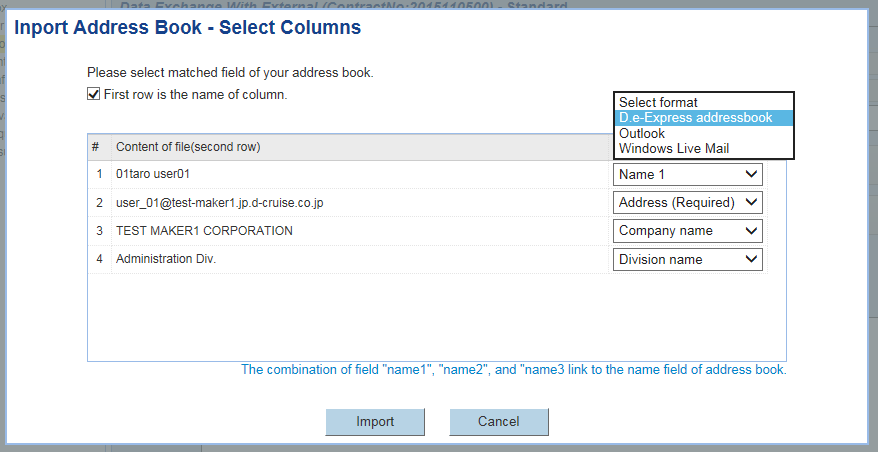
Task: Select the user_01 email address cell
Action: coord(219,202)
